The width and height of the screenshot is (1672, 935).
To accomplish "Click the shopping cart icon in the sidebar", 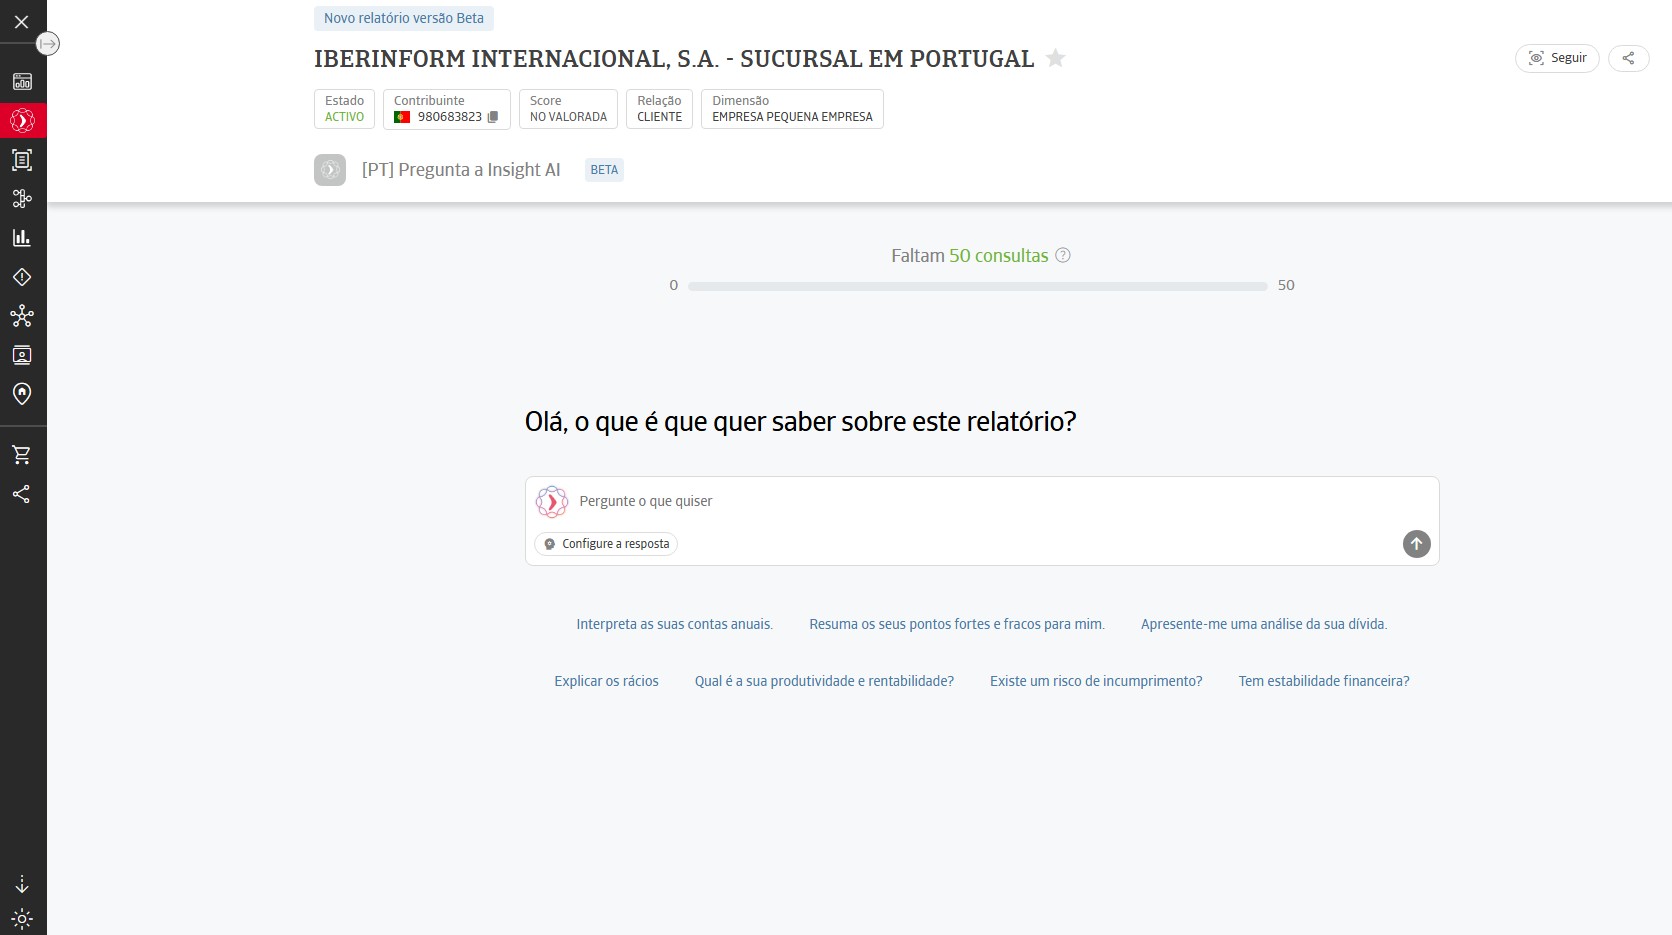I will (21, 454).
